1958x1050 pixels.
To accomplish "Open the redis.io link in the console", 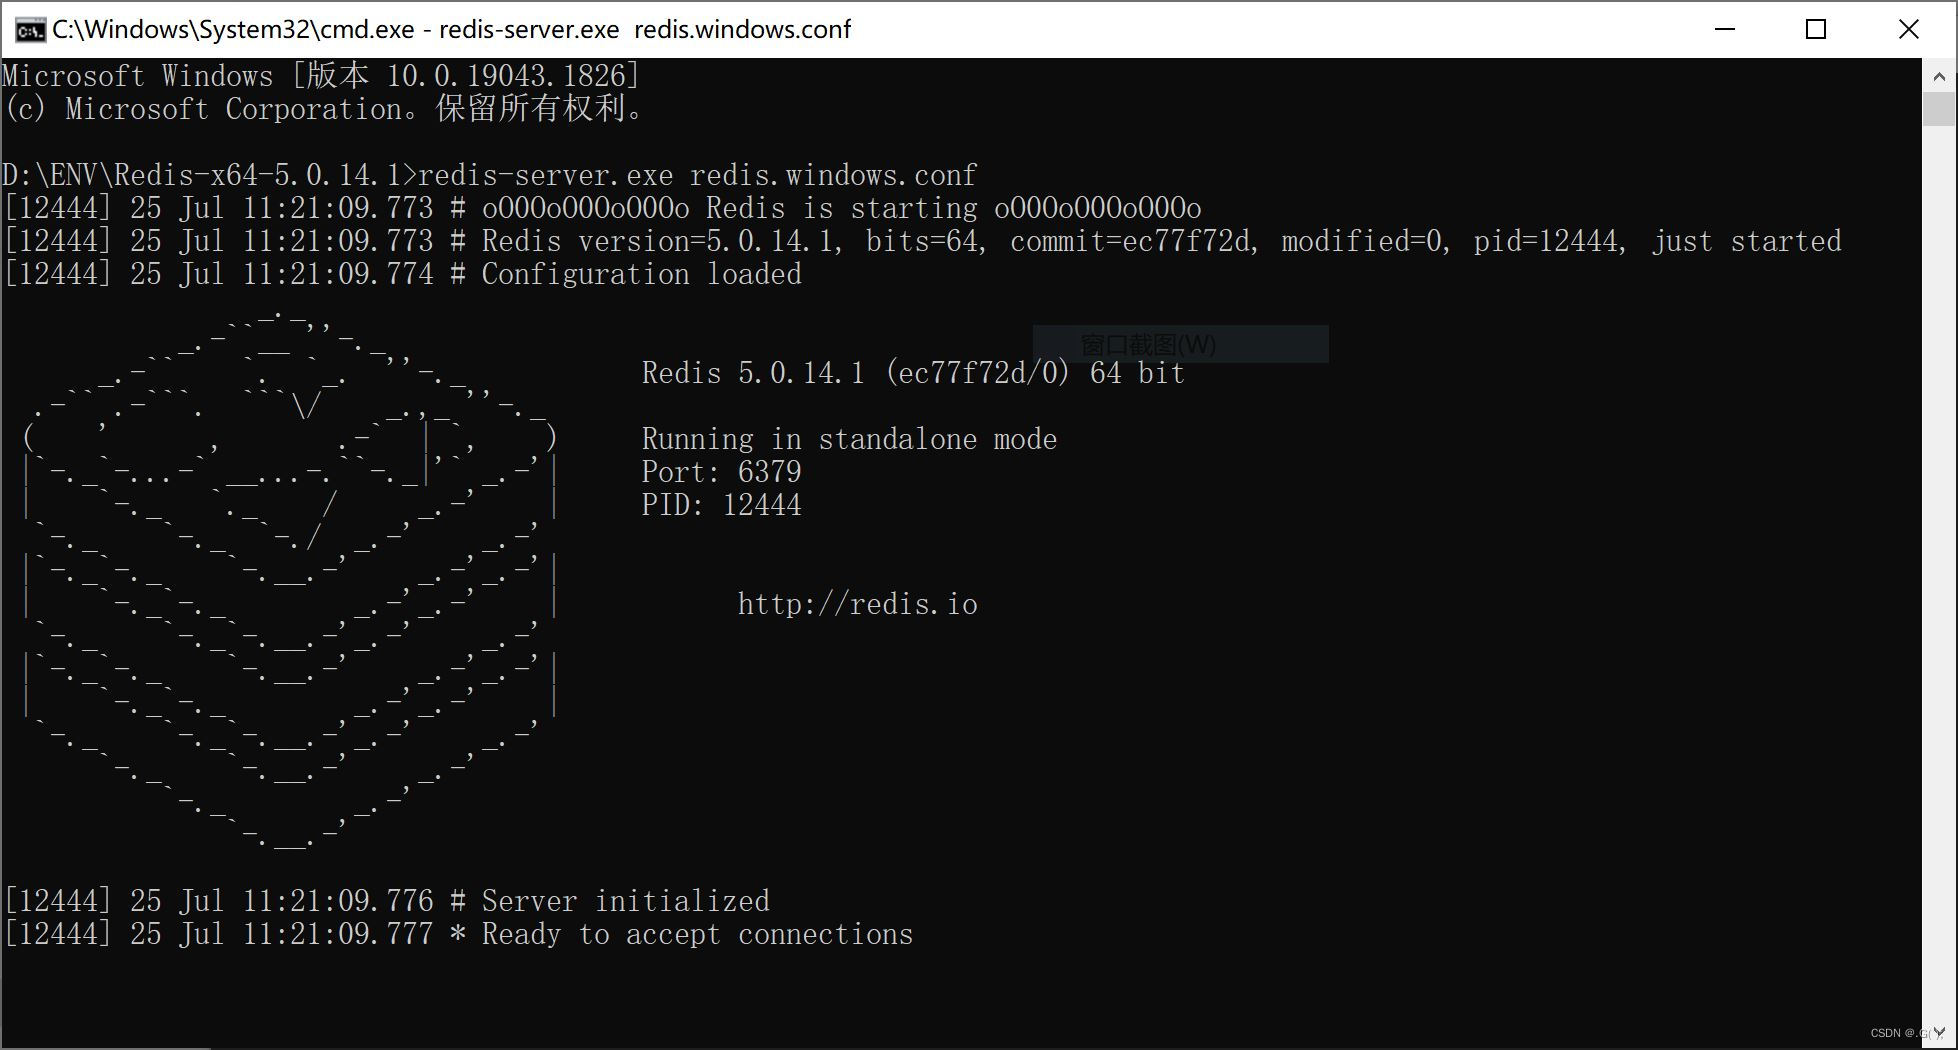I will tap(857, 603).
